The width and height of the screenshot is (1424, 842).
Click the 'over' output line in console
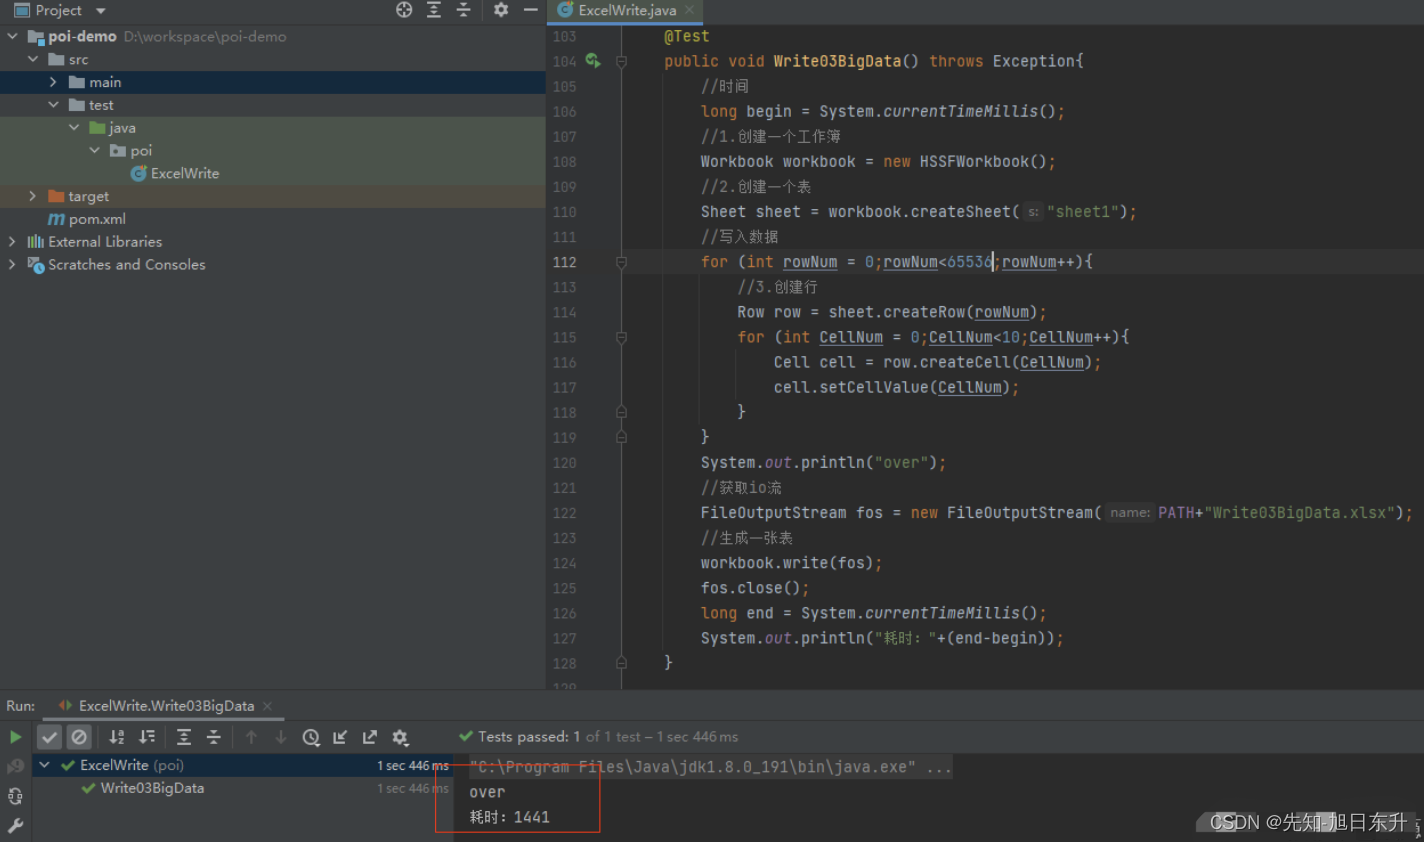(487, 792)
